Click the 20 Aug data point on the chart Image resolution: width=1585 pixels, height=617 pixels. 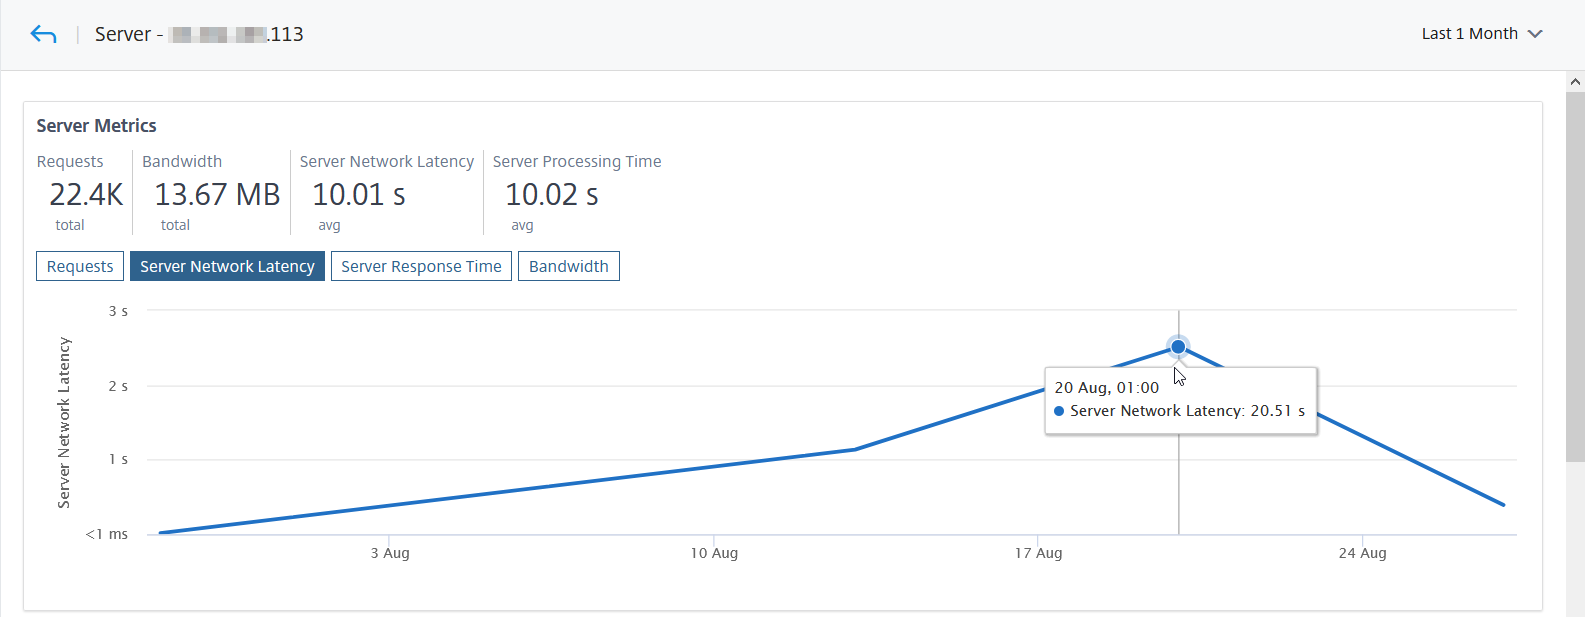coord(1178,347)
